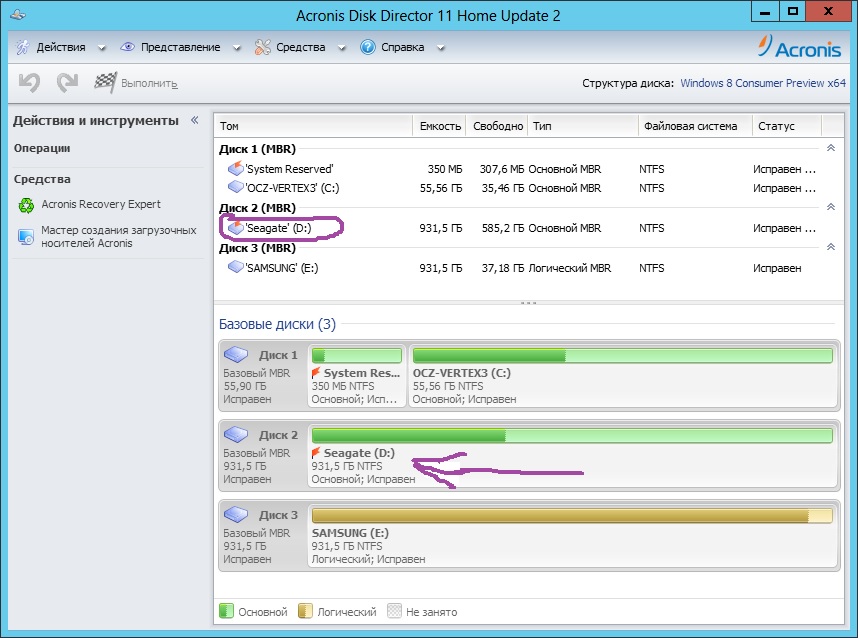Viewport: 858px width, 638px height.
Task: Click the Средства sidebar heading
Action: pos(42,179)
